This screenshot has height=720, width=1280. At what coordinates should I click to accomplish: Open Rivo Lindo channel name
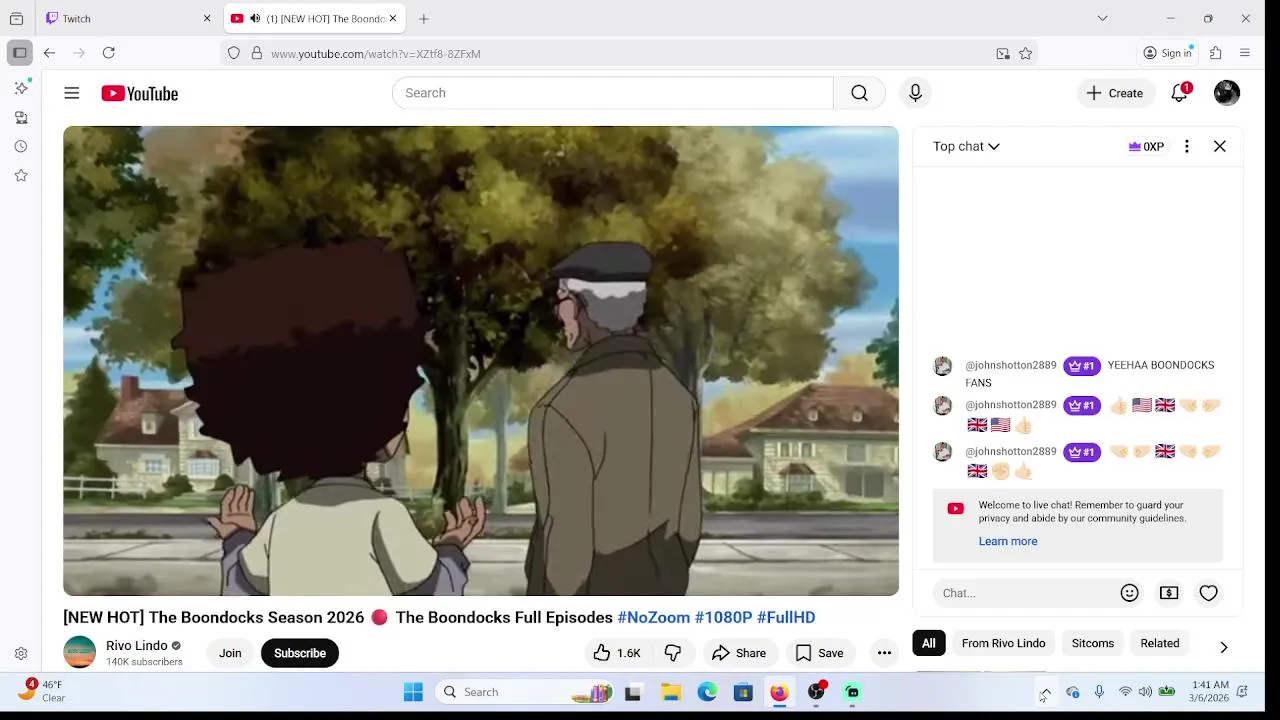137,645
